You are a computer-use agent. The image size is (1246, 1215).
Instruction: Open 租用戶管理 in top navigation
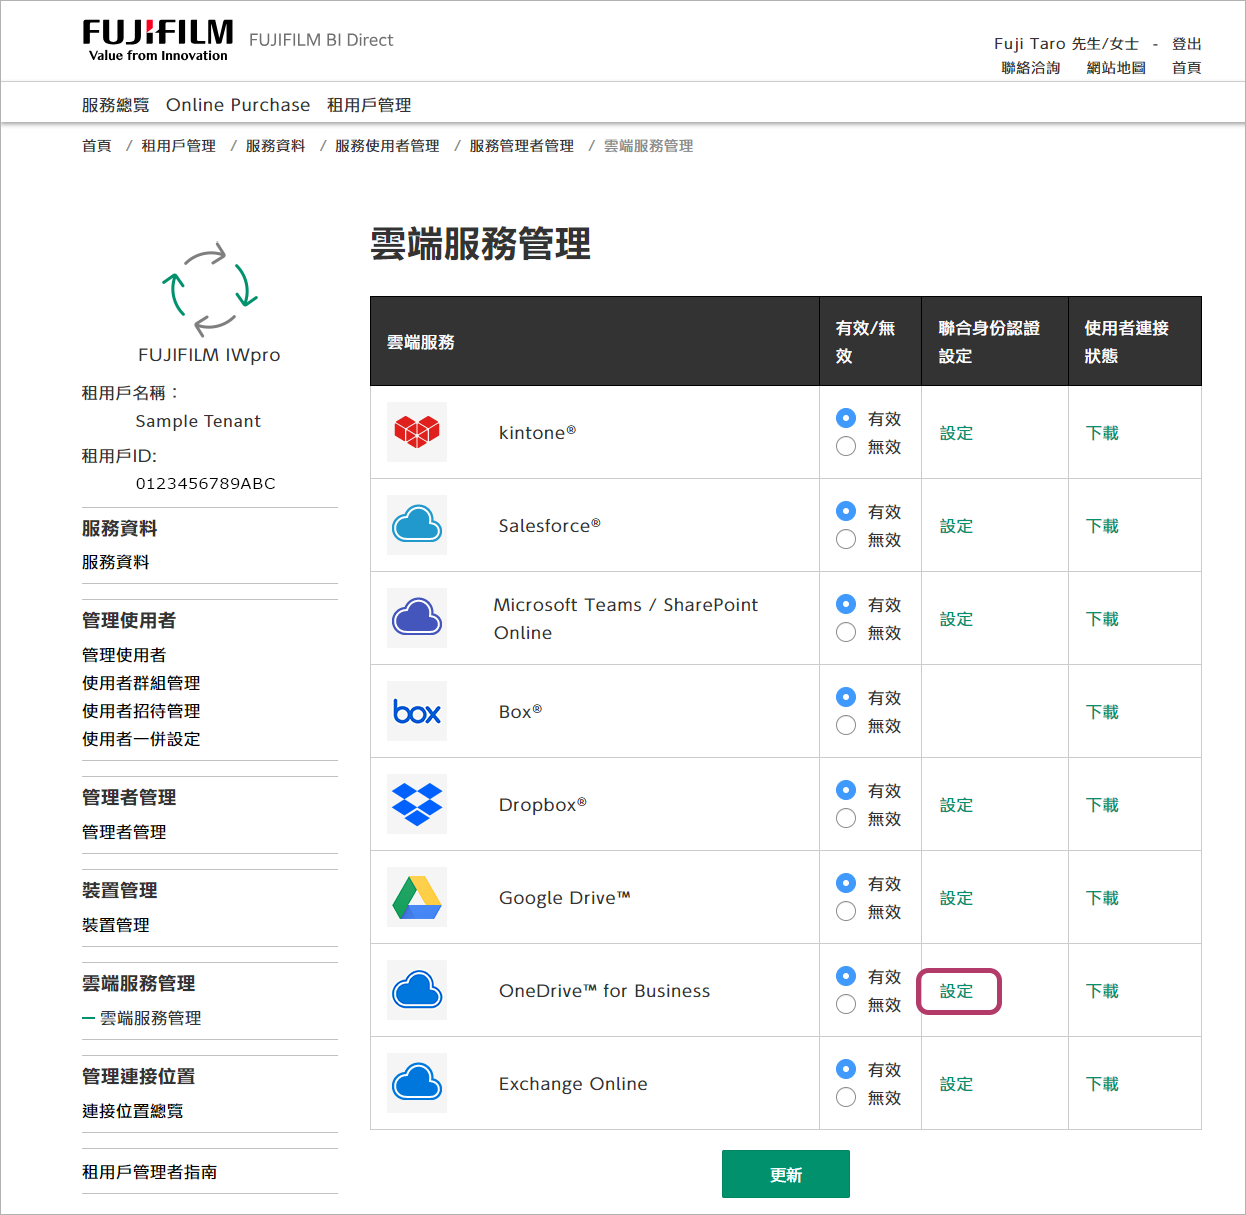tap(369, 105)
